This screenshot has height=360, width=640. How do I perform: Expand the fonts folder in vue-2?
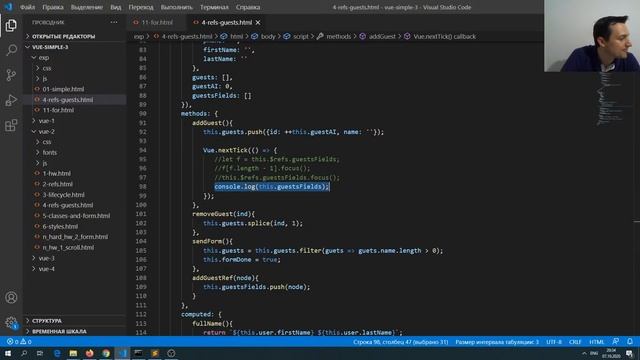pyautogui.click(x=50, y=153)
